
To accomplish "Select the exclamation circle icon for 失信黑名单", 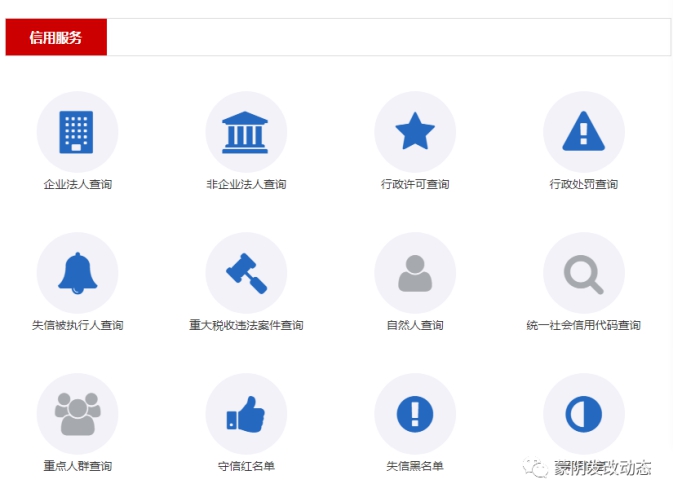I will click(415, 414).
